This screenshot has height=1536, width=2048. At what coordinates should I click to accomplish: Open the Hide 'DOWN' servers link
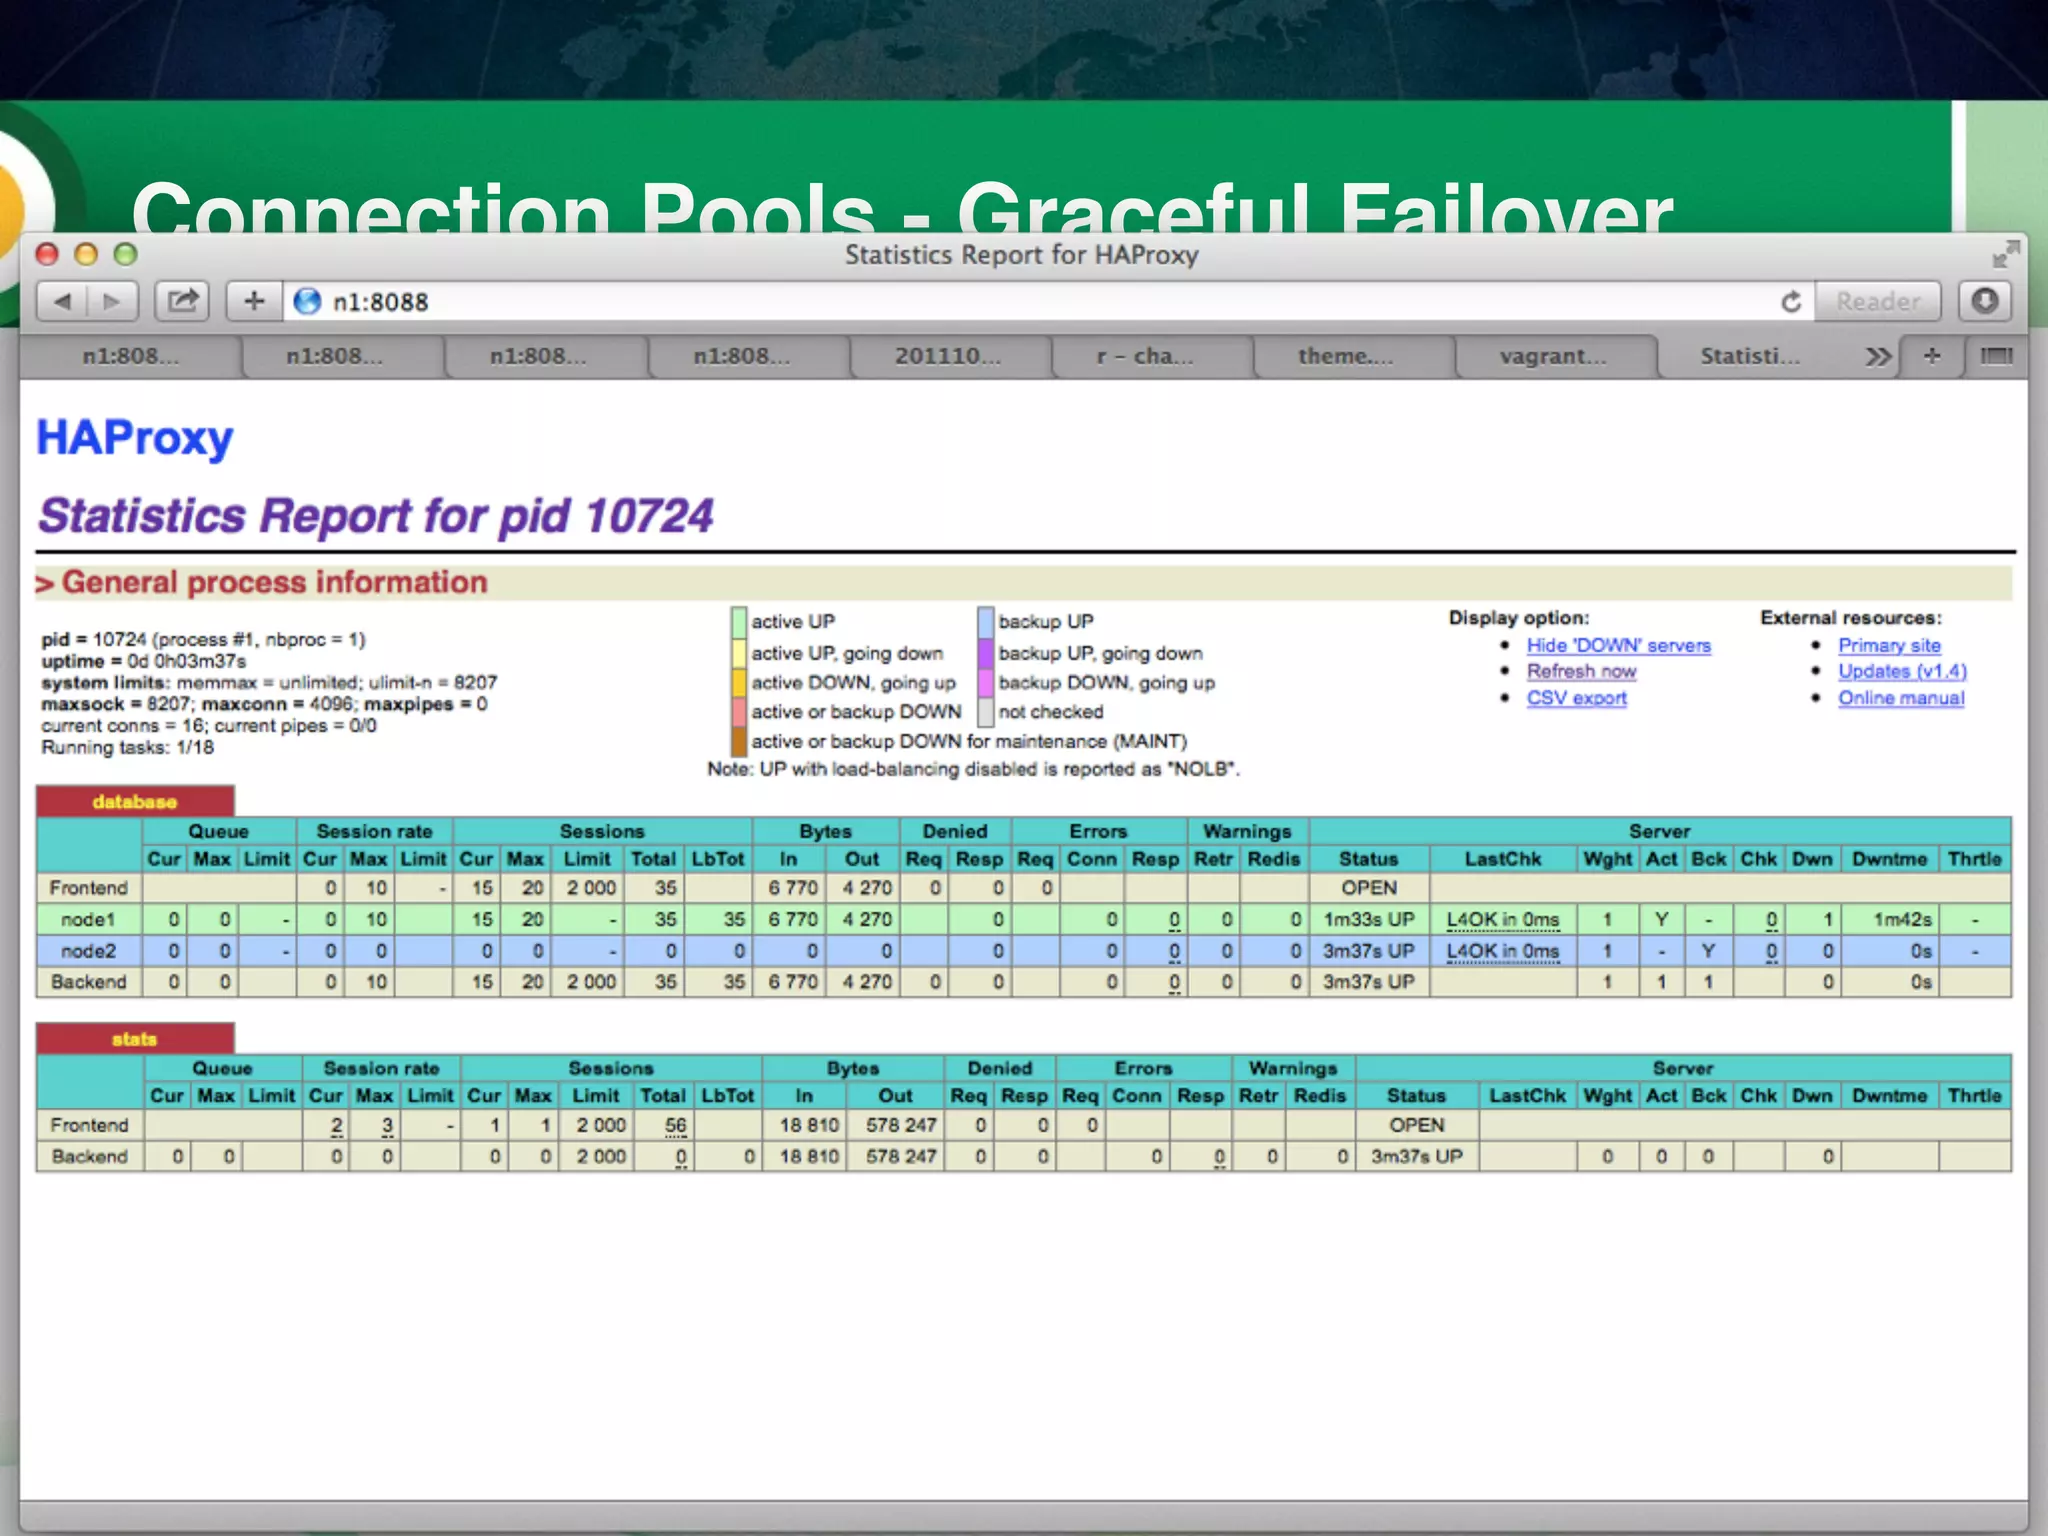tap(1618, 645)
